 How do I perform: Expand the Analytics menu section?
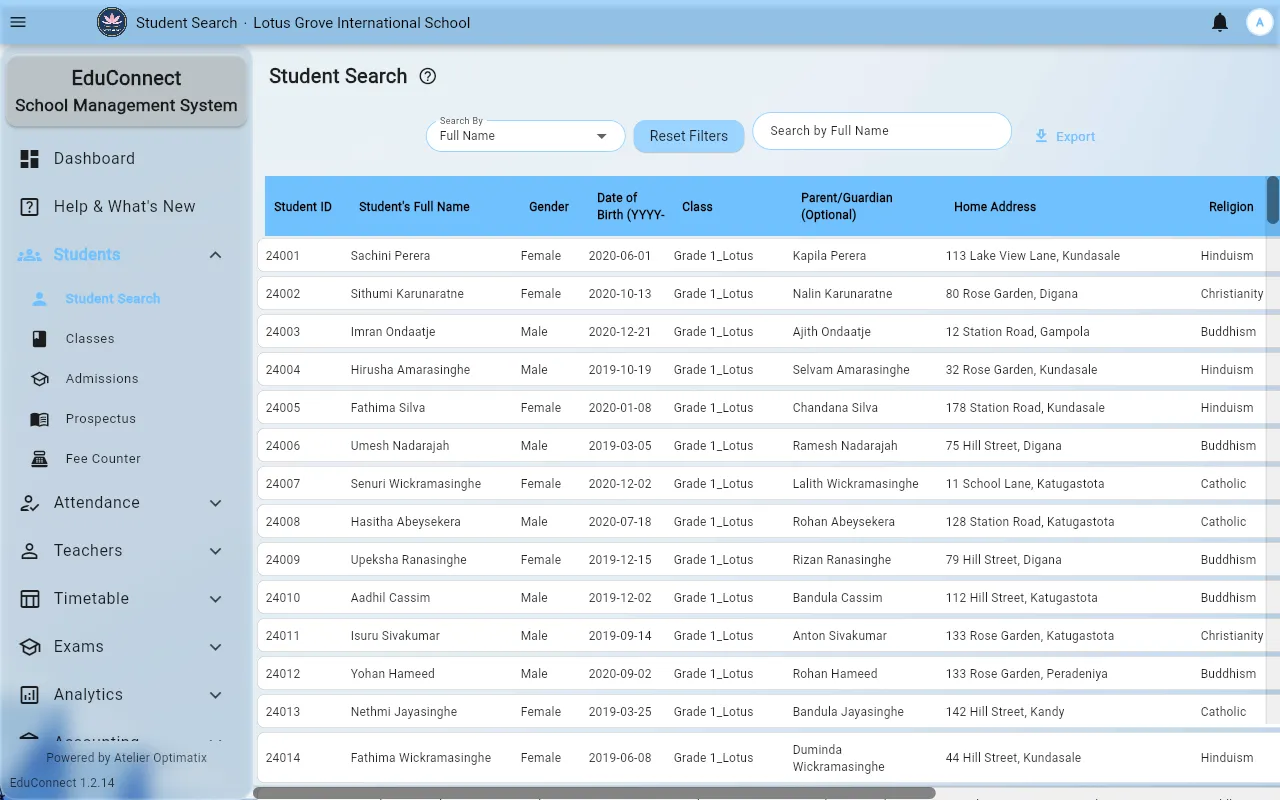pos(215,695)
